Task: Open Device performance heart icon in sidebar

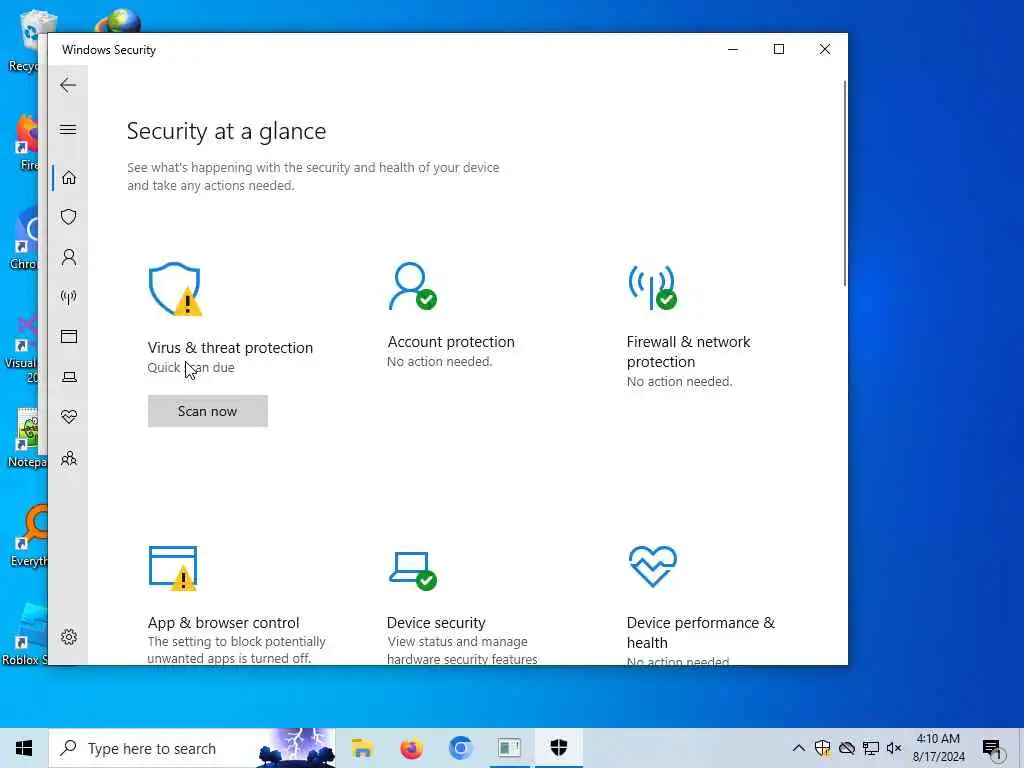Action: 69,417
